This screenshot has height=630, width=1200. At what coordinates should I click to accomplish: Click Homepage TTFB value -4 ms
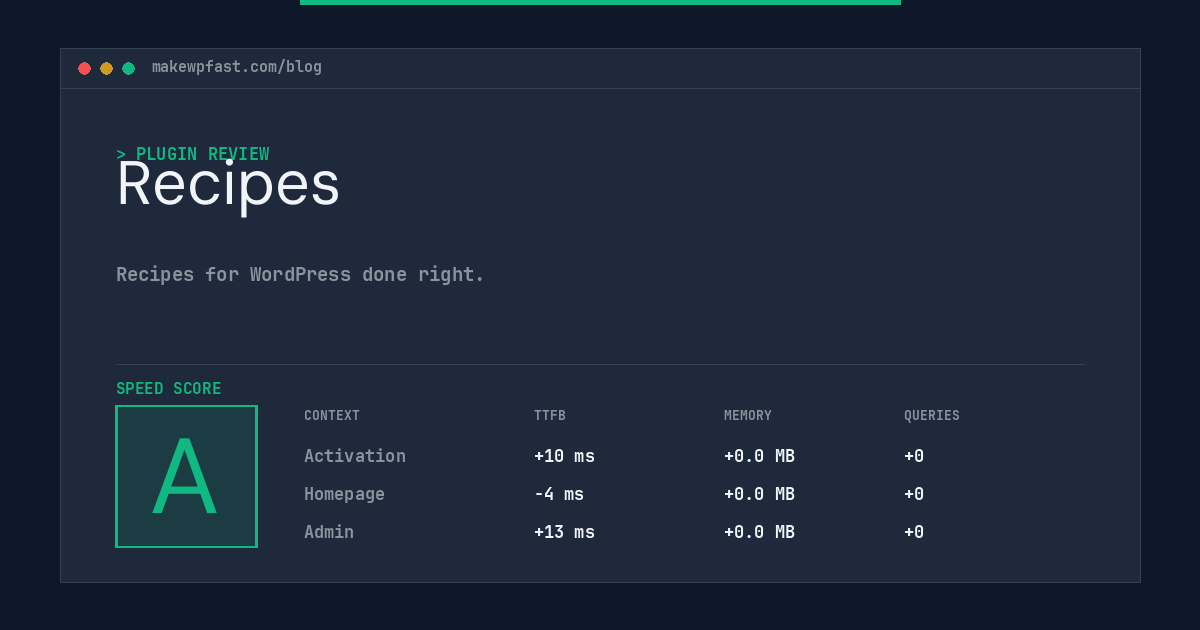[x=559, y=494]
